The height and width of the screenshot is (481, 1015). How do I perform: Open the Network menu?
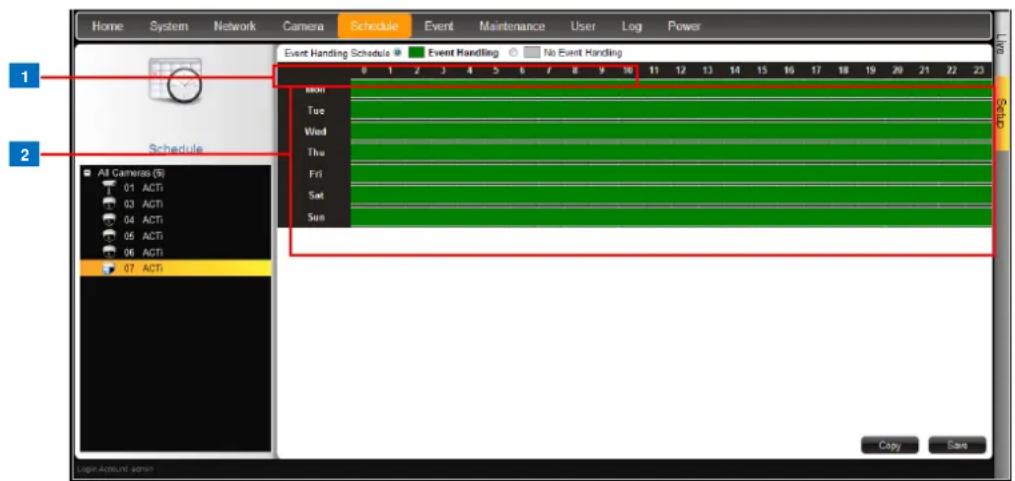[x=234, y=27]
